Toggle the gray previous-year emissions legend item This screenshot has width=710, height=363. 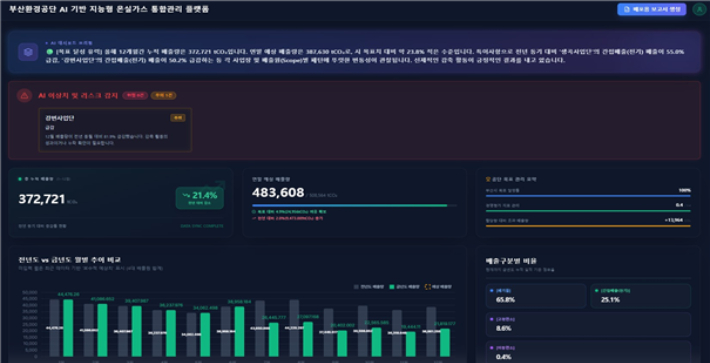pos(369,287)
